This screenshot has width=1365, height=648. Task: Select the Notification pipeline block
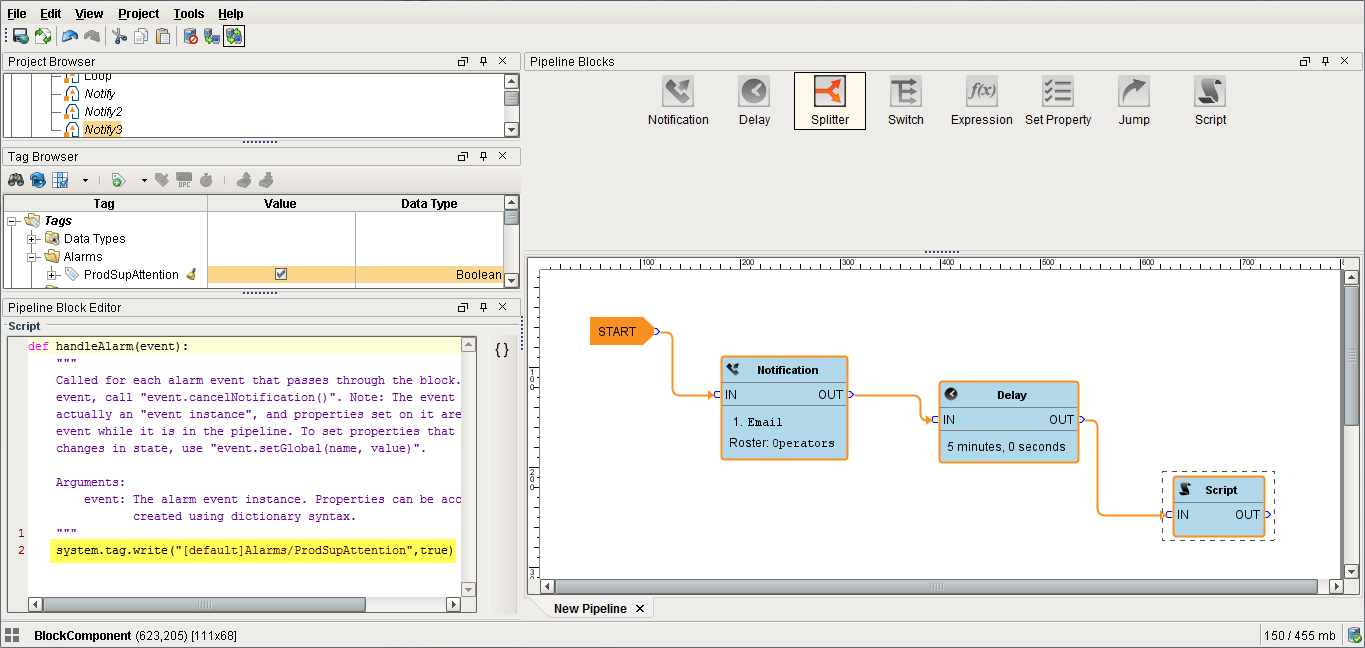(678, 101)
